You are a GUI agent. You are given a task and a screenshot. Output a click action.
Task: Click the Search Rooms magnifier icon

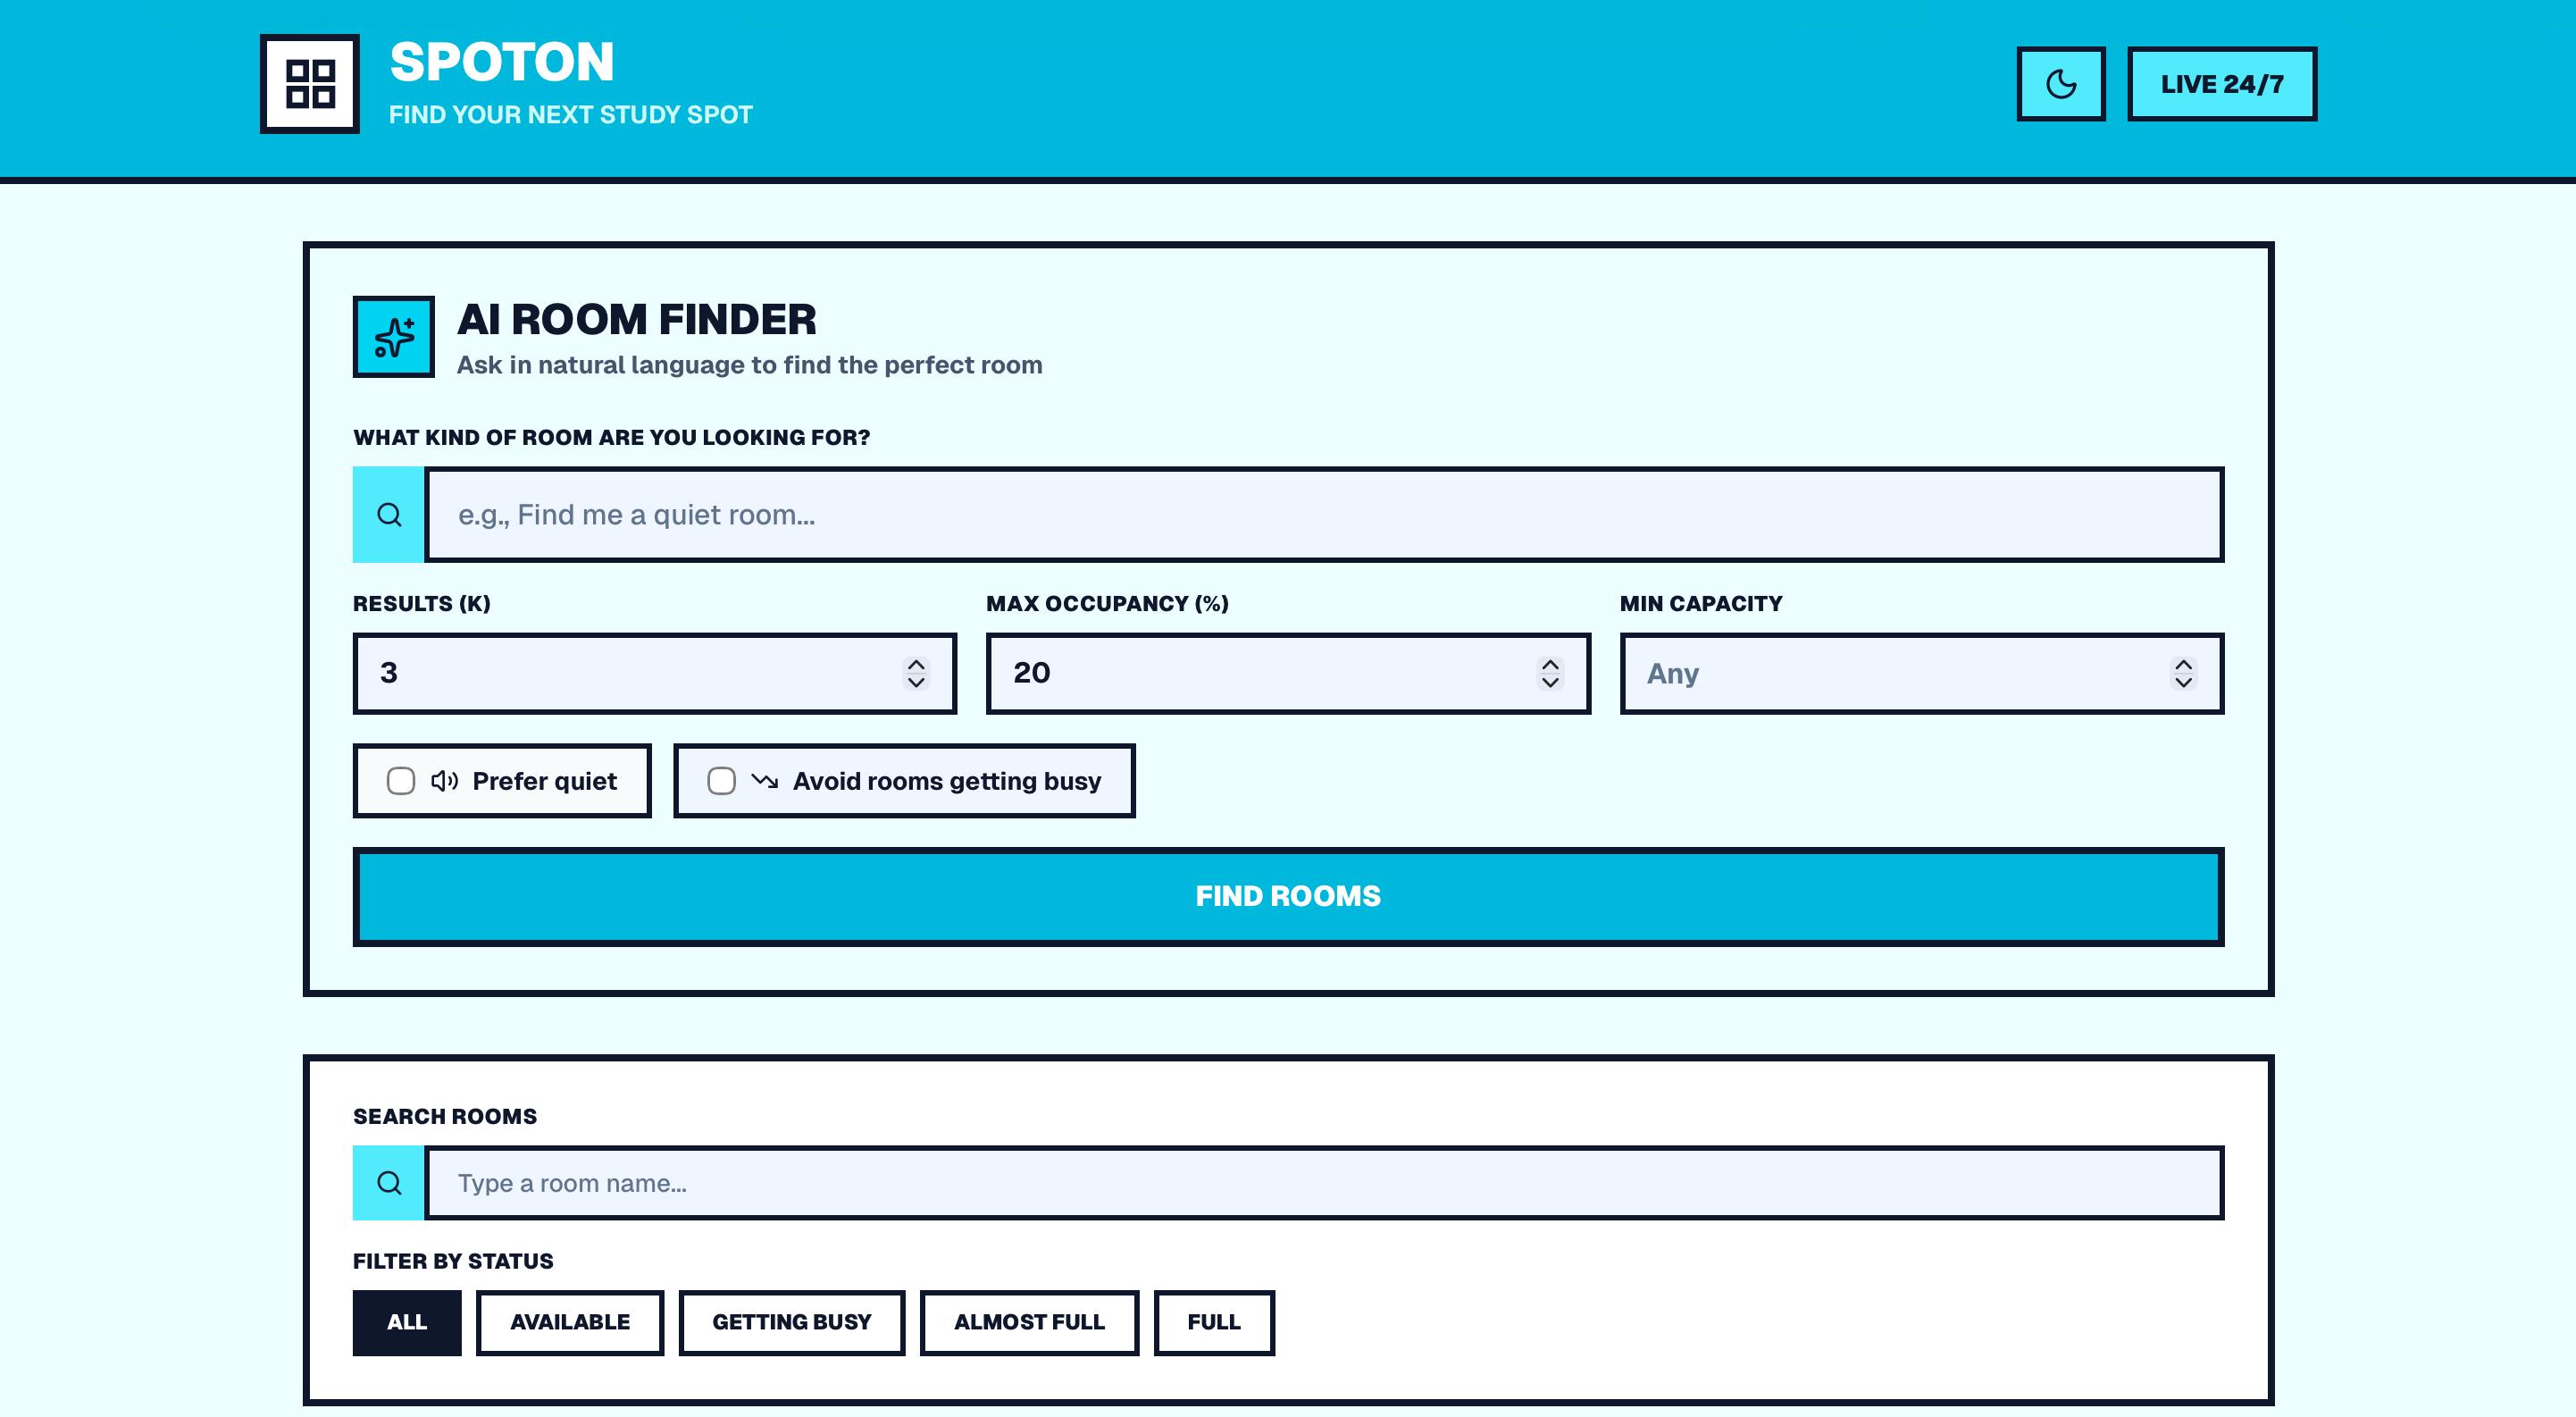[x=389, y=1183]
